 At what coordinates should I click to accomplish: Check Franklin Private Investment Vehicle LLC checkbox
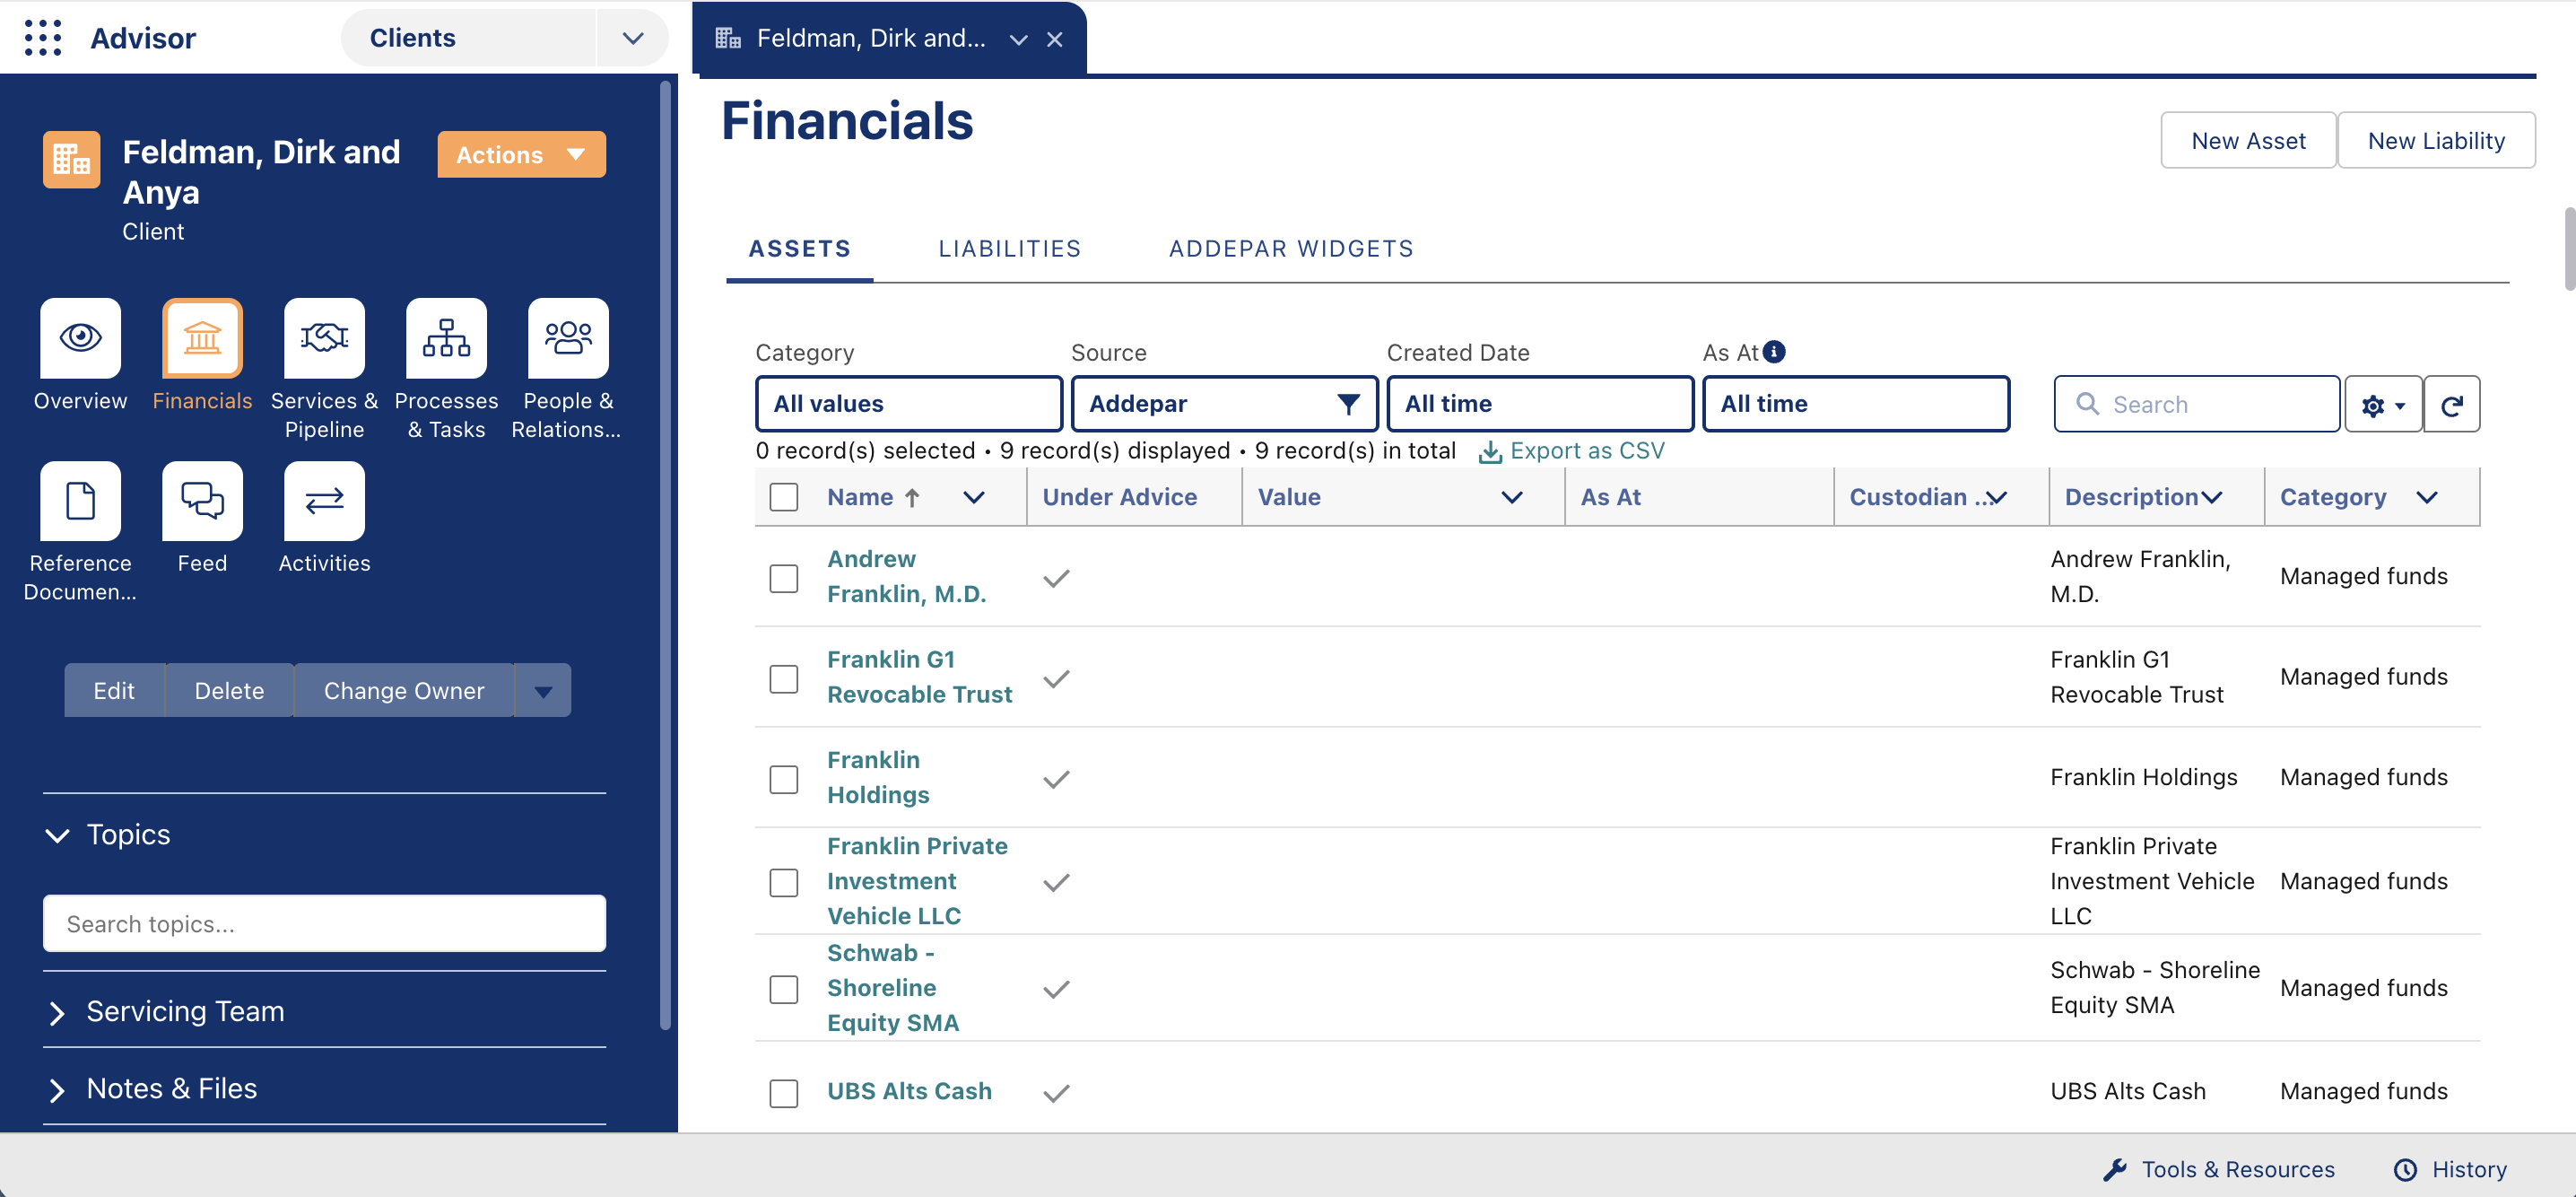784,882
